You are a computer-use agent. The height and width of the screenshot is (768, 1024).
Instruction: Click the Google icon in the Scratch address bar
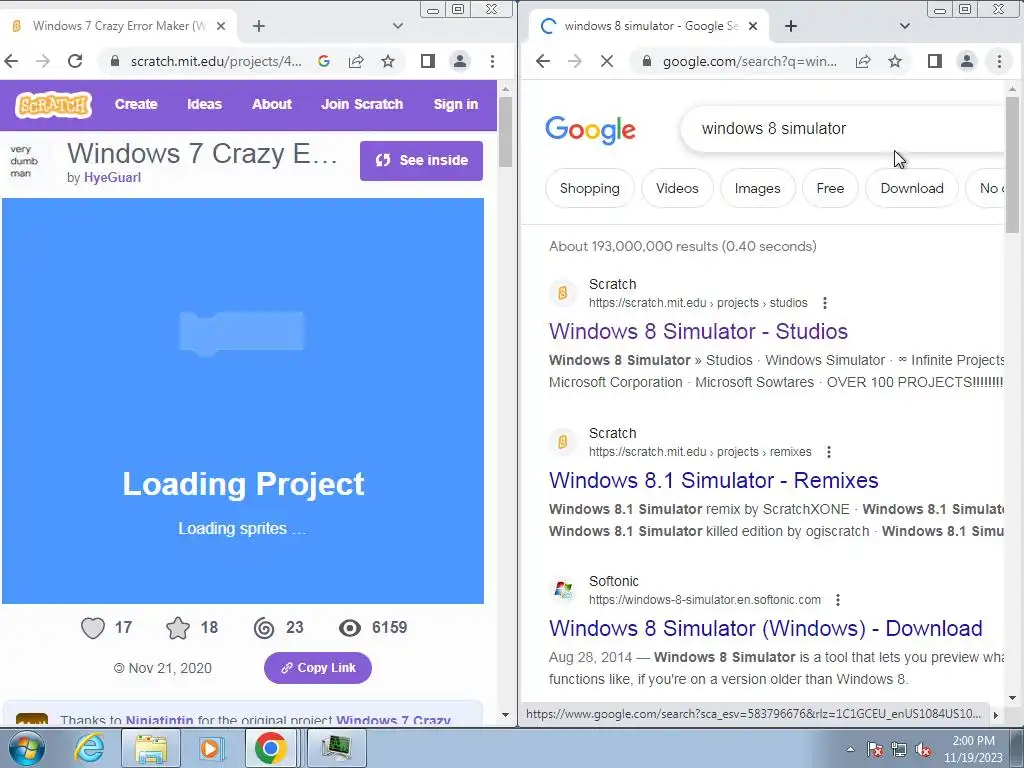323,61
